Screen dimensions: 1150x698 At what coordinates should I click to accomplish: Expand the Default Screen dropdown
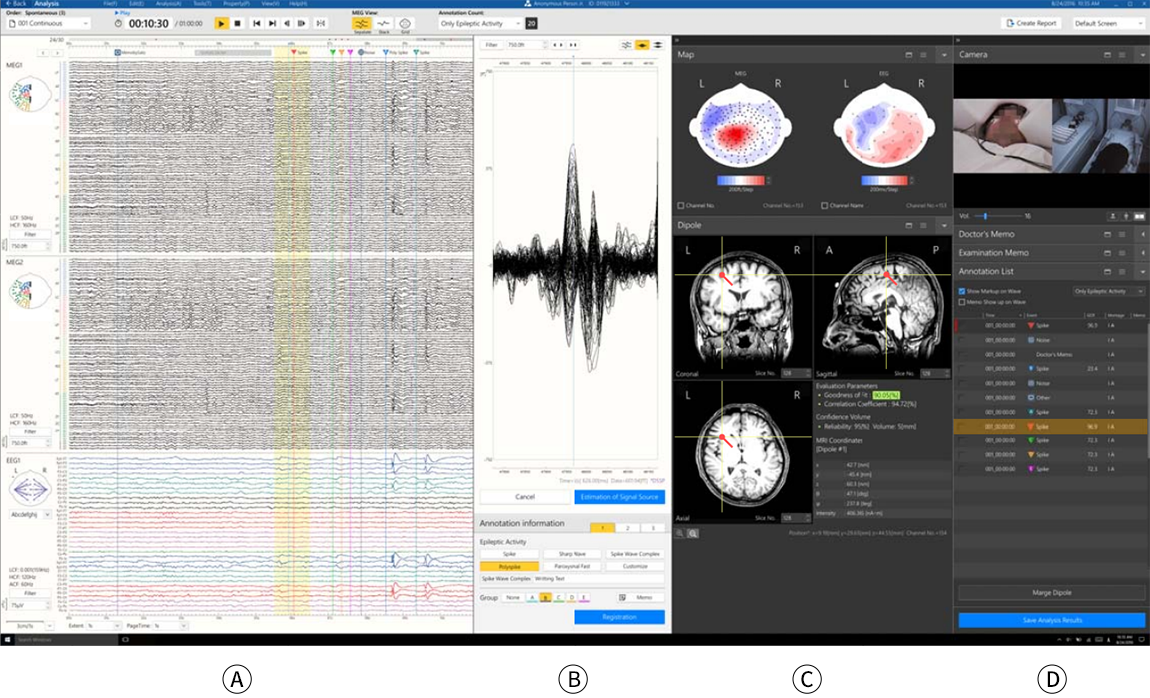click(1109, 23)
